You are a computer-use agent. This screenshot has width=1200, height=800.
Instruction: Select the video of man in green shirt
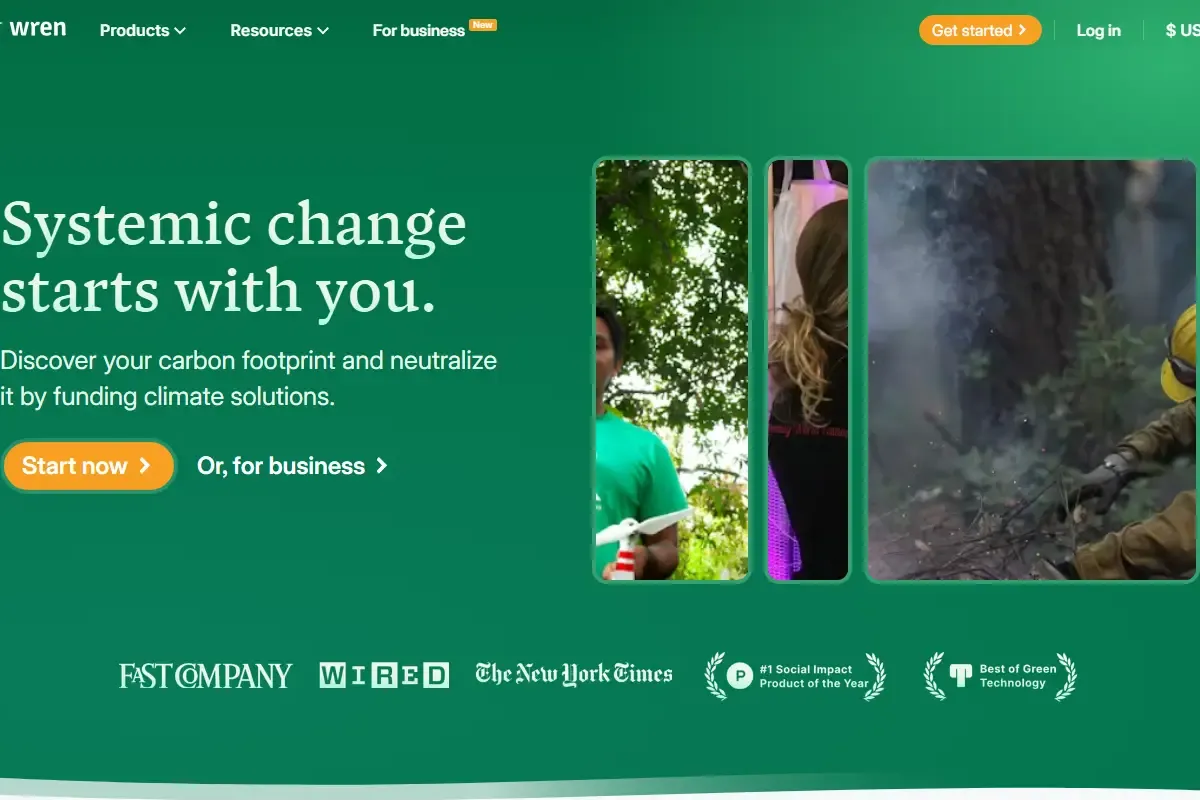[x=672, y=370]
